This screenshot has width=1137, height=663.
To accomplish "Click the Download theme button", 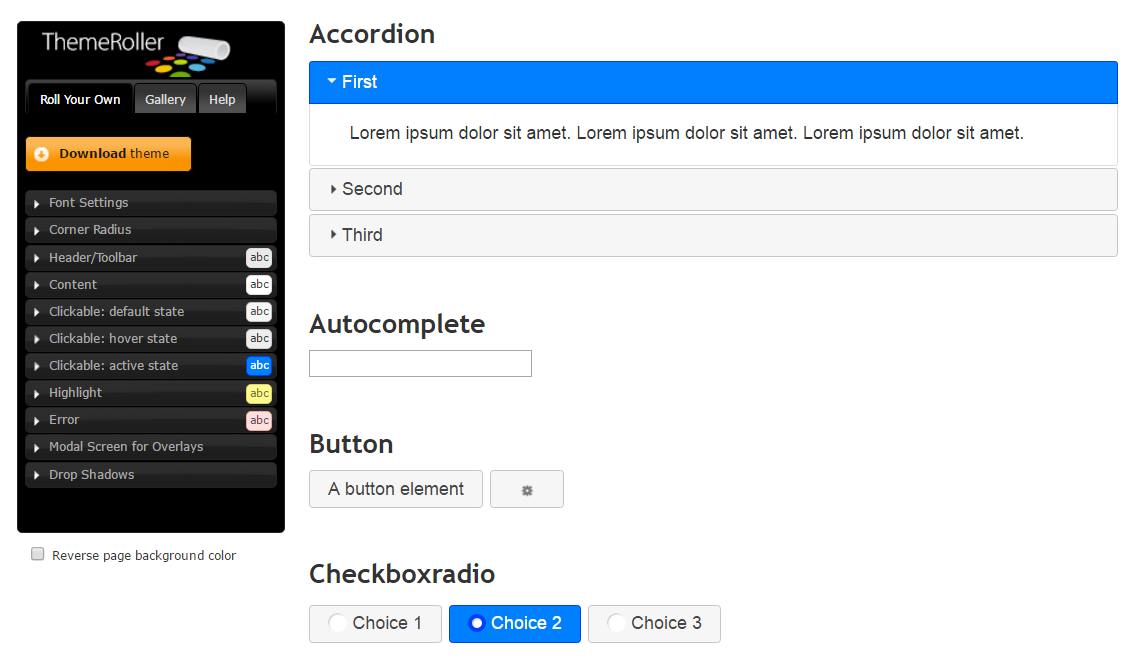I will pyautogui.click(x=108, y=153).
